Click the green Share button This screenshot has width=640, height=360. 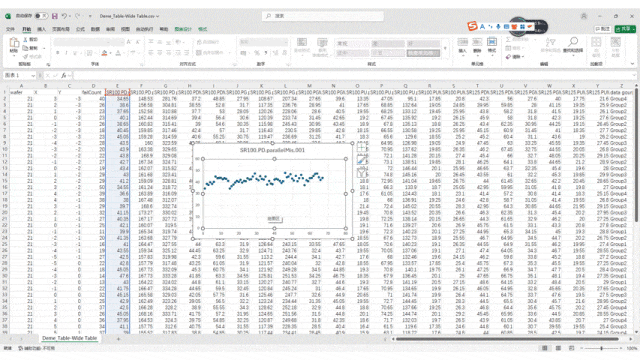[625, 29]
